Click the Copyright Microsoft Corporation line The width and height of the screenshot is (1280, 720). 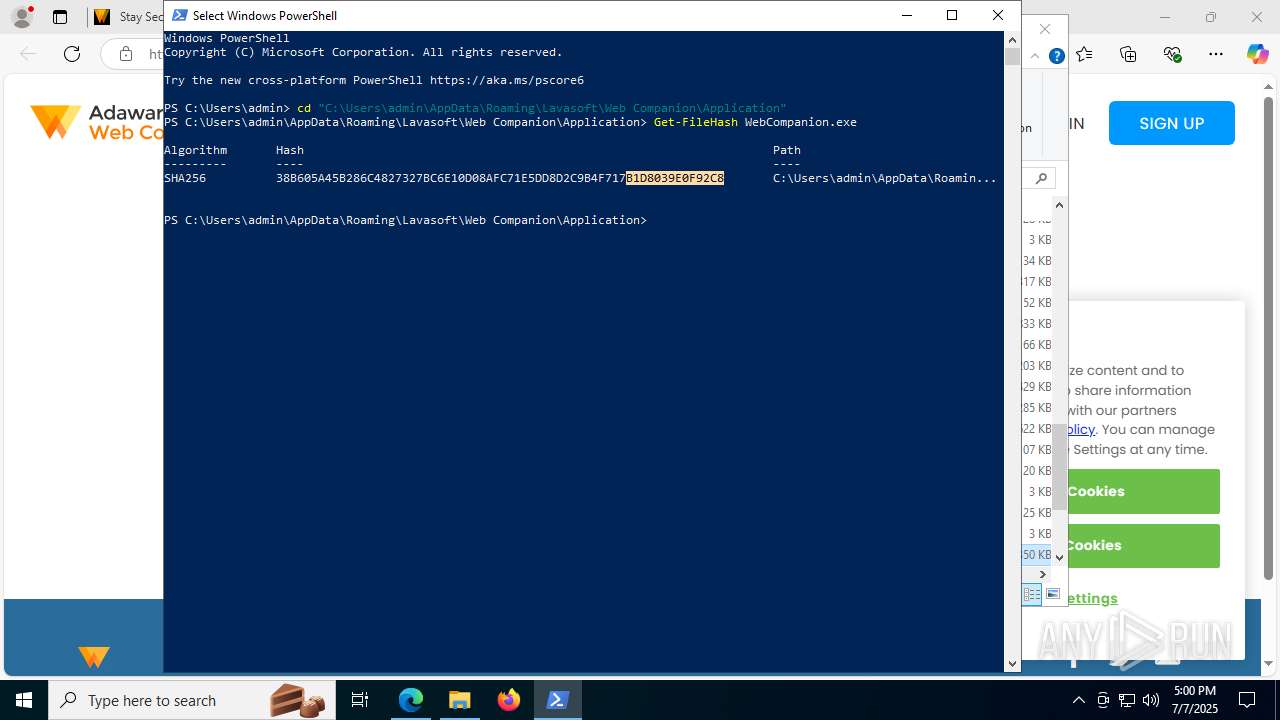363,52
